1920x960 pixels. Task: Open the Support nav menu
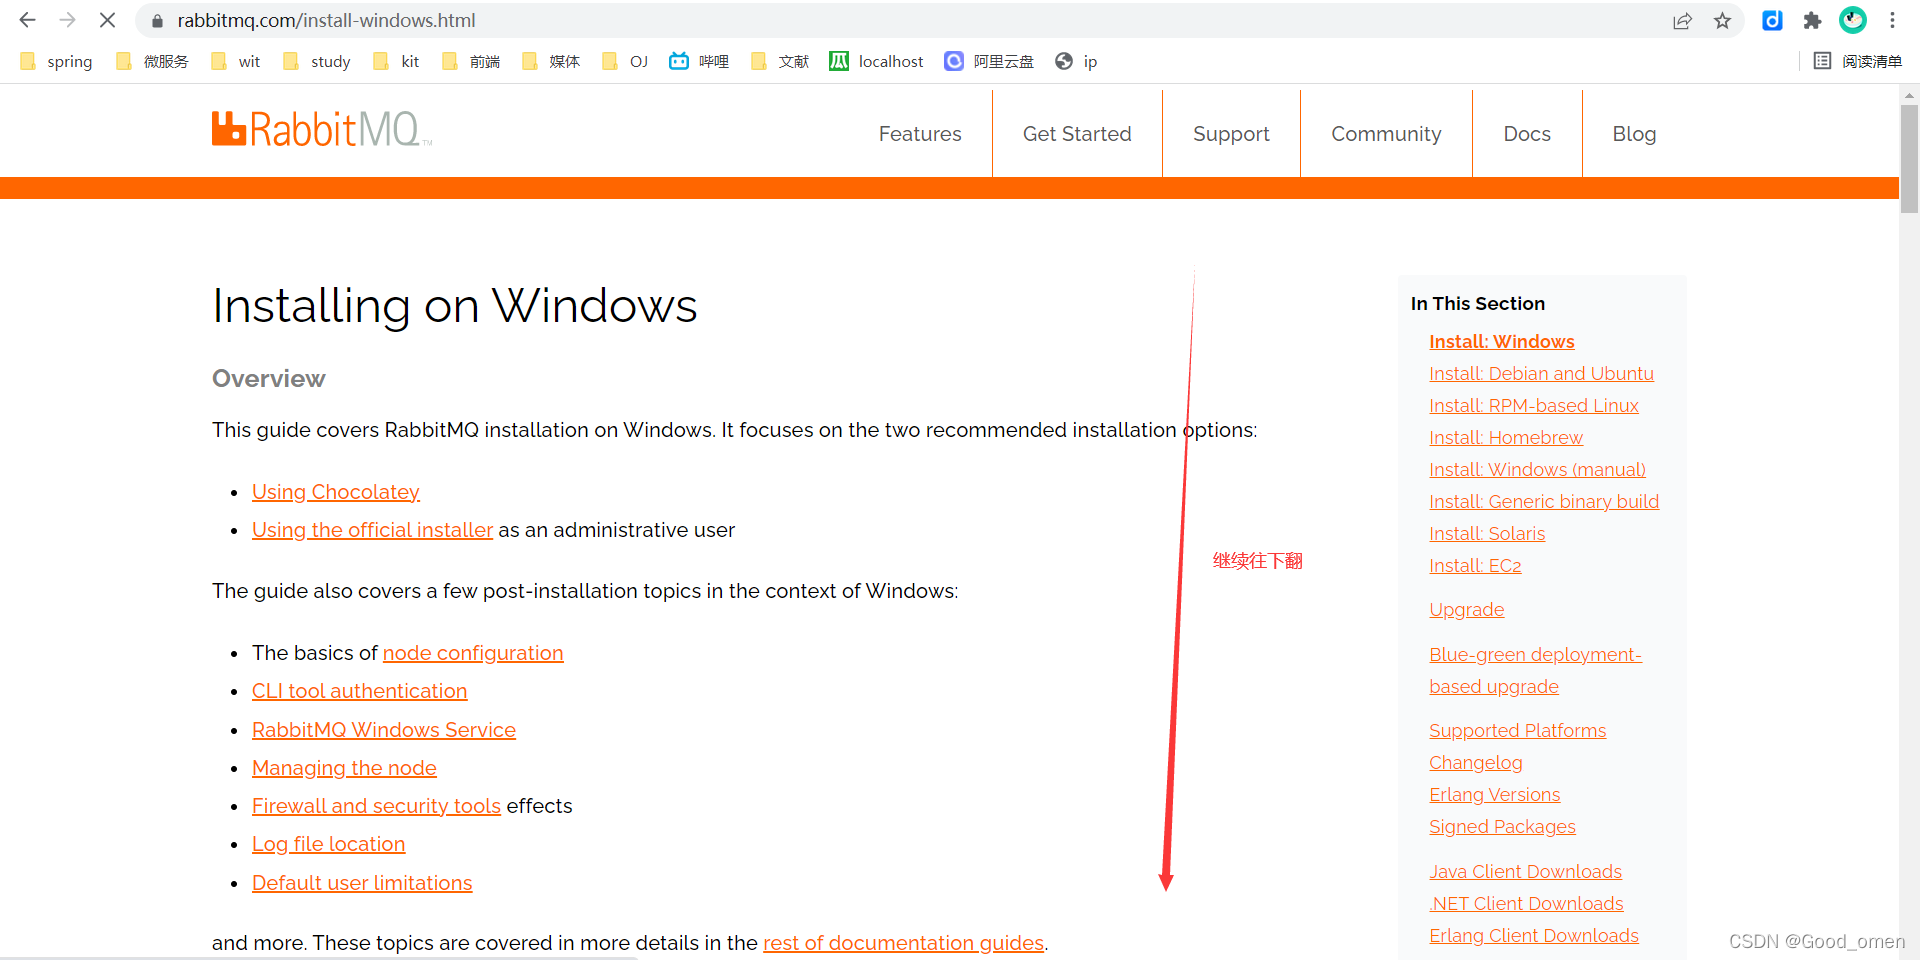pos(1231,134)
